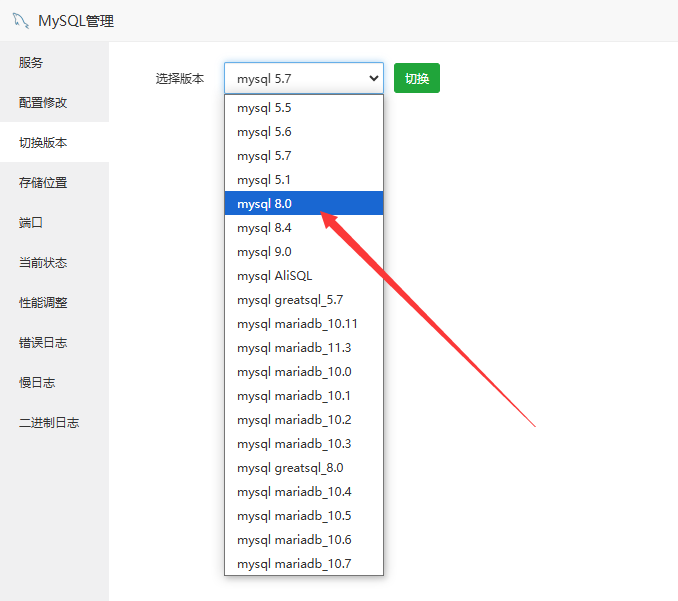
Task: Select the highlighted mysql 8.0 option
Action: (304, 204)
